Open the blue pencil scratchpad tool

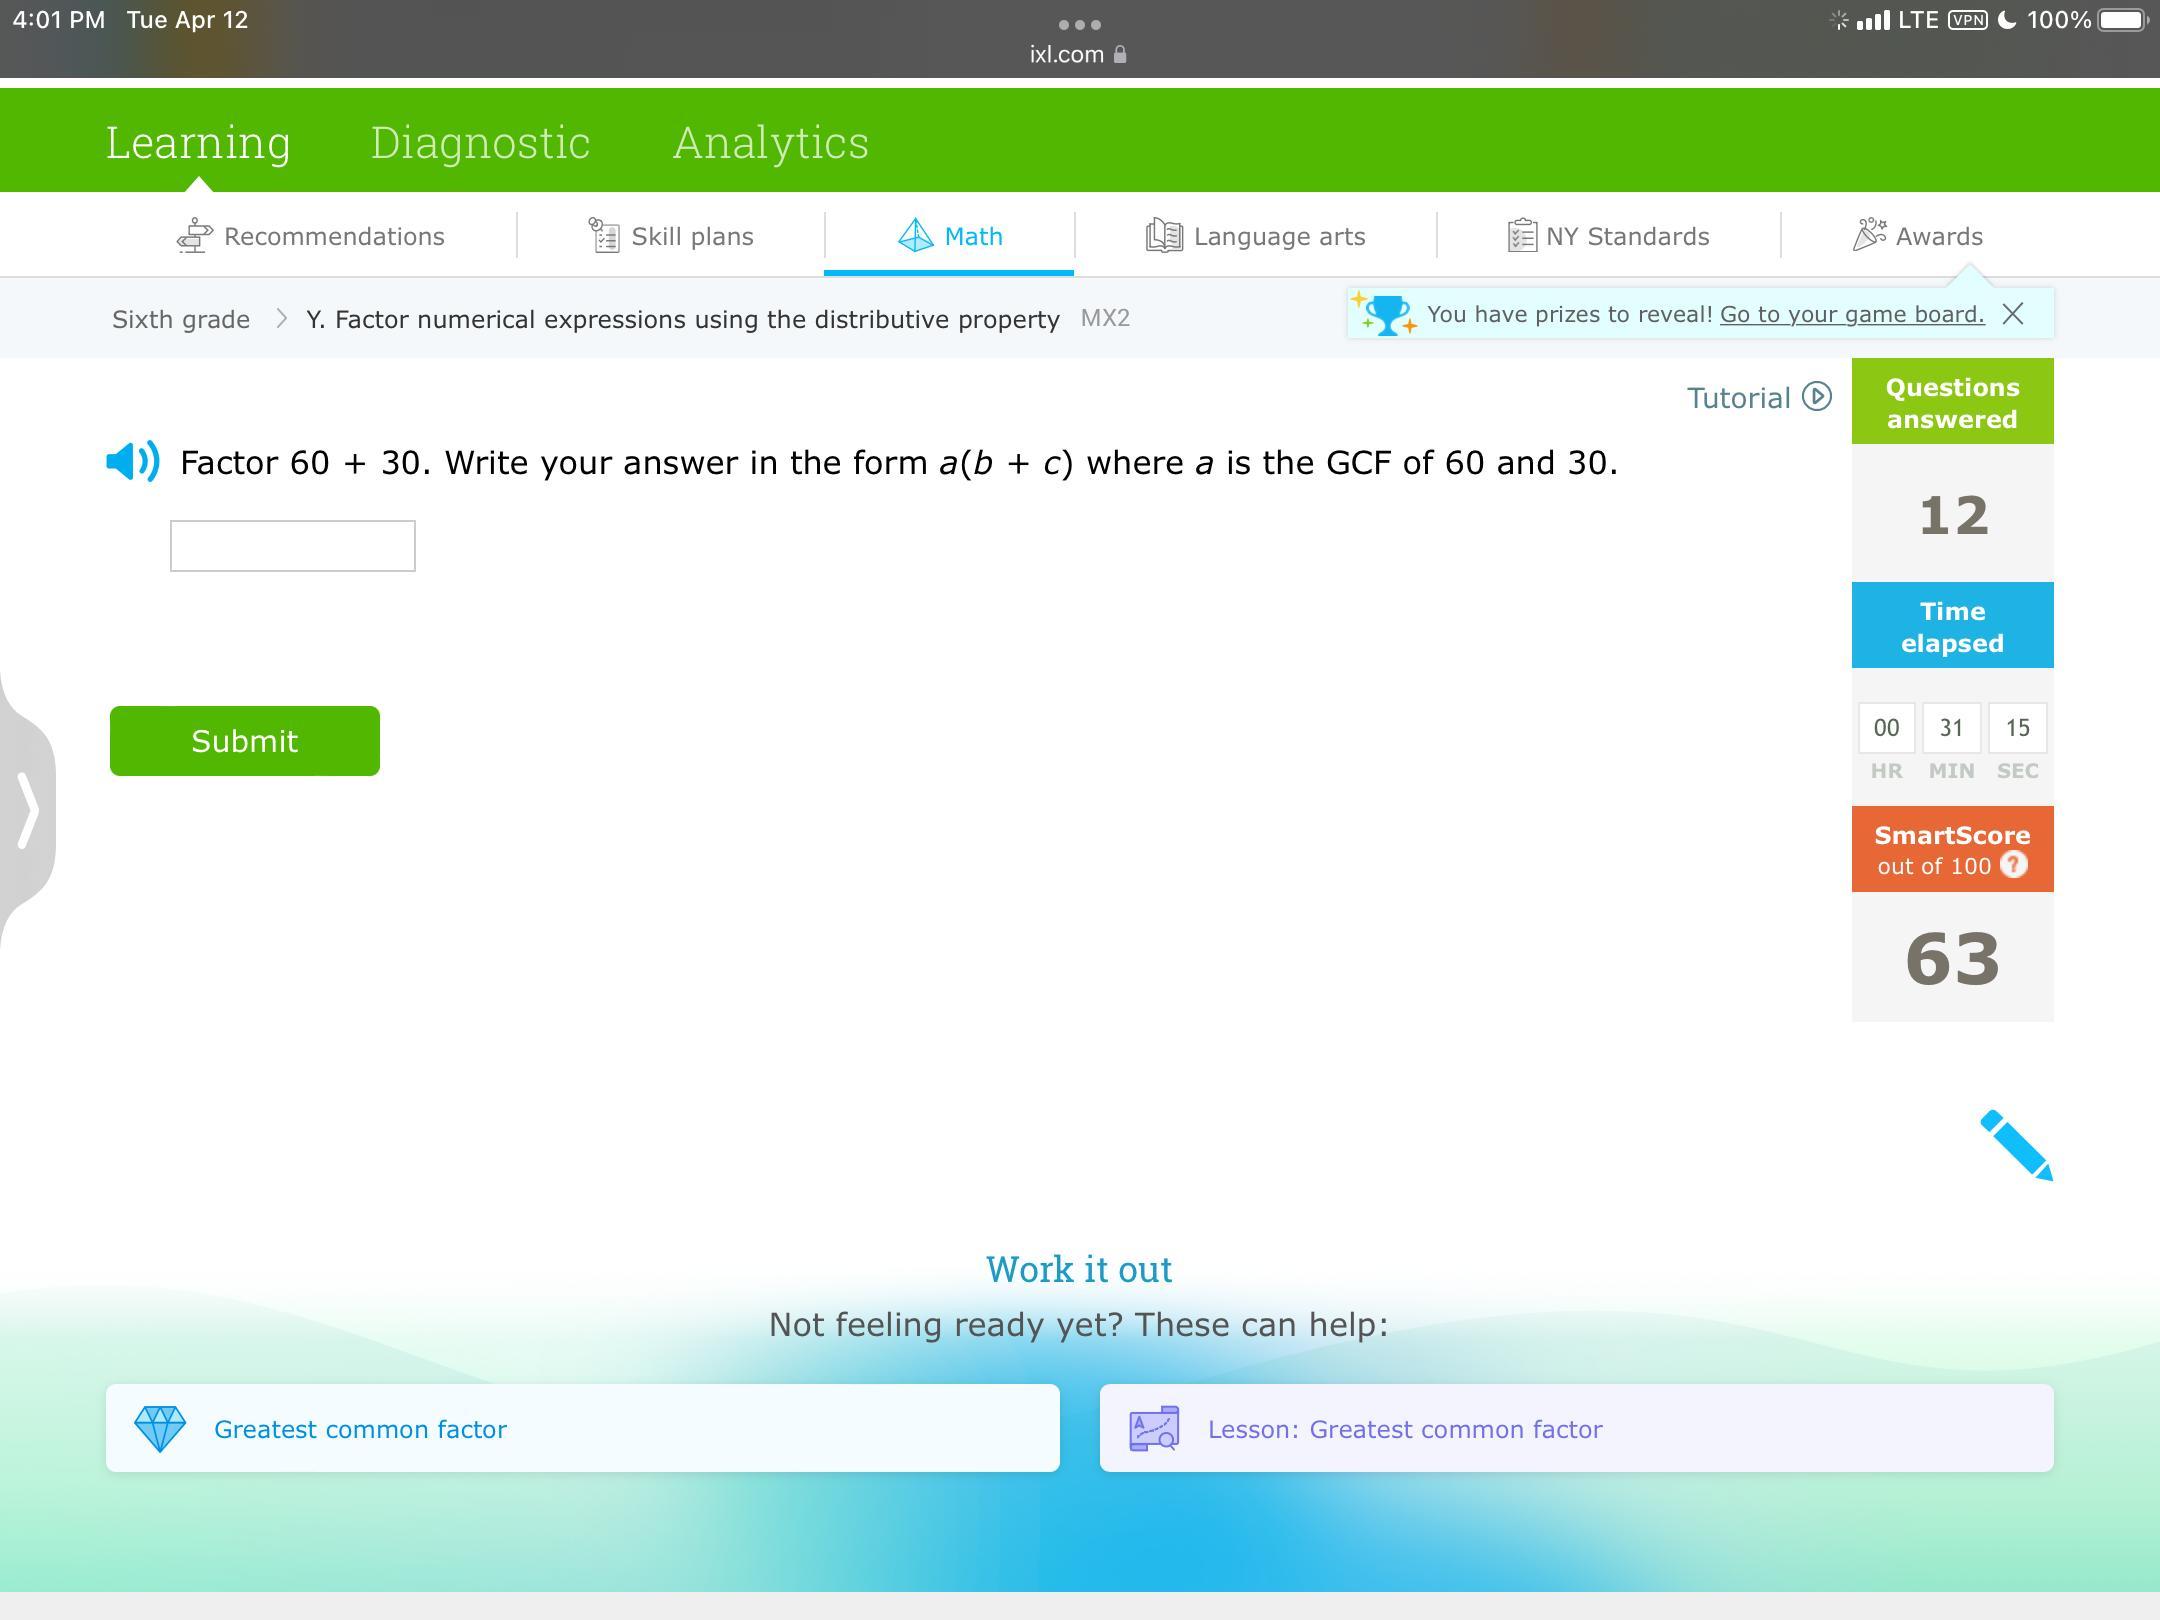(2015, 1144)
